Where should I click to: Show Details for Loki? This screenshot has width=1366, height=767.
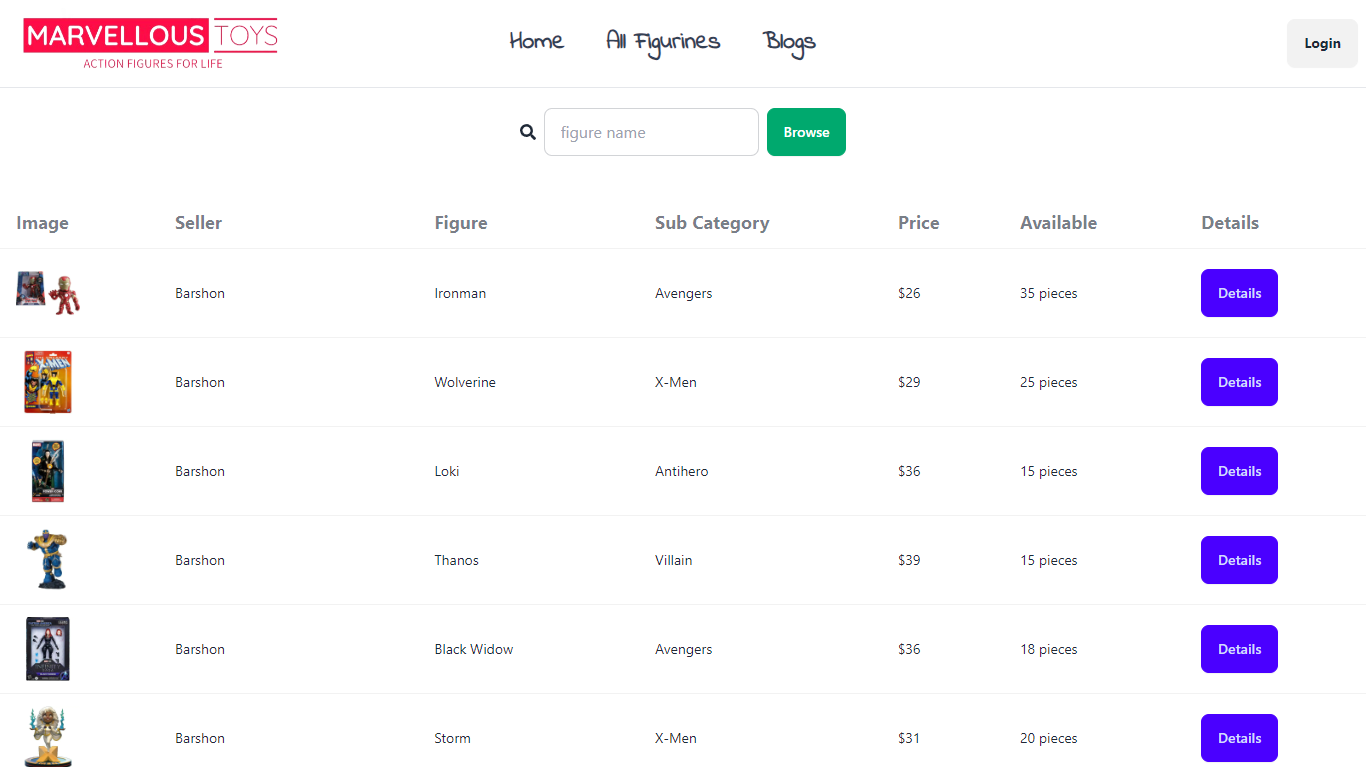(1239, 471)
